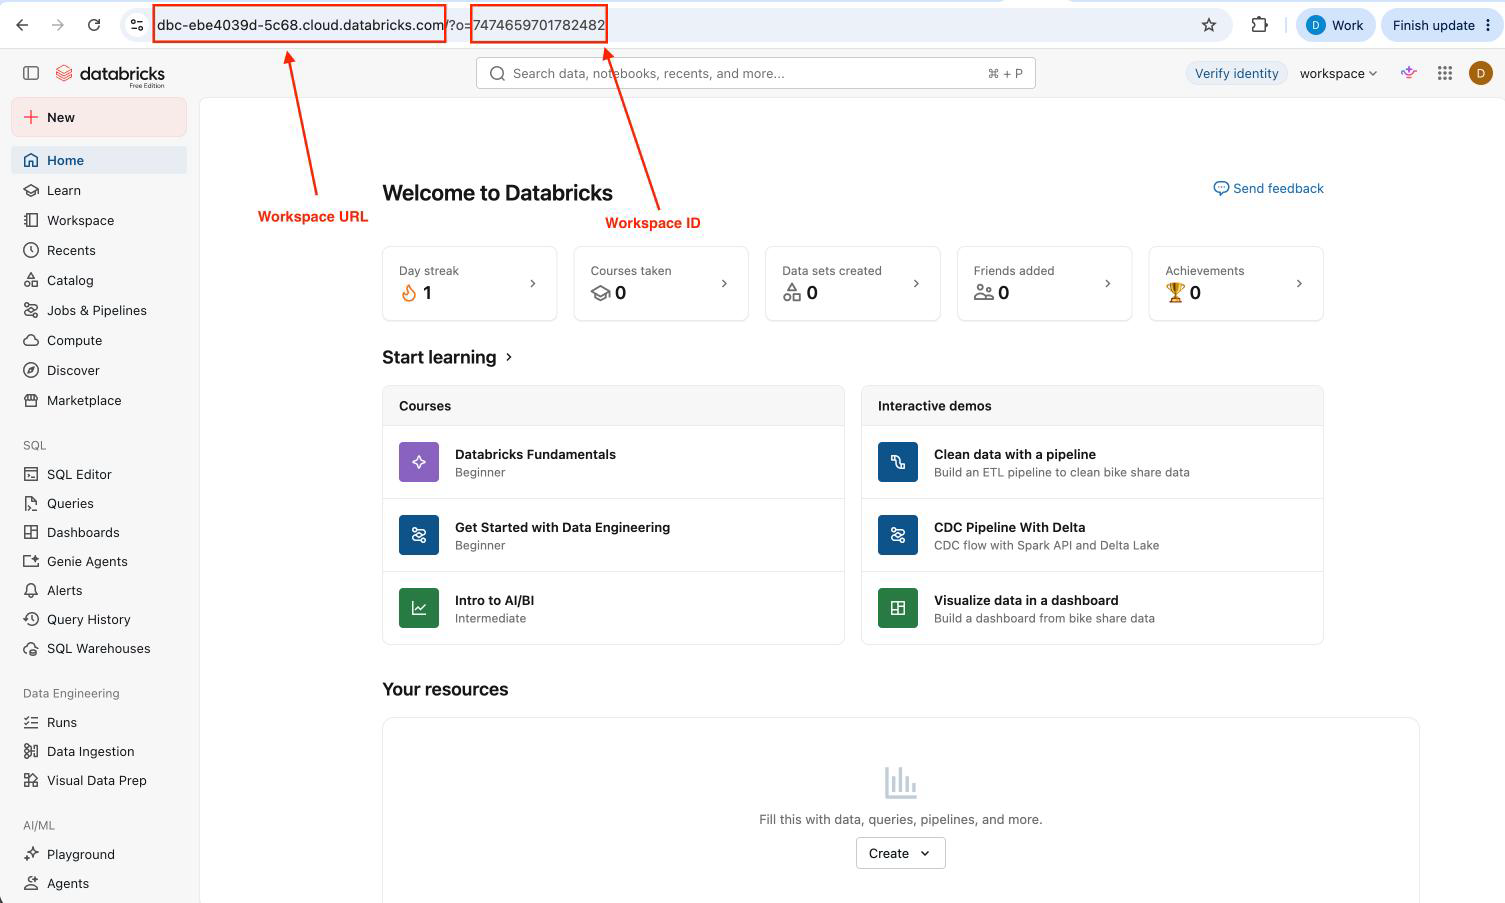Image resolution: width=1505 pixels, height=903 pixels.
Task: Bookmark this page with the star icon
Action: coord(1209,25)
